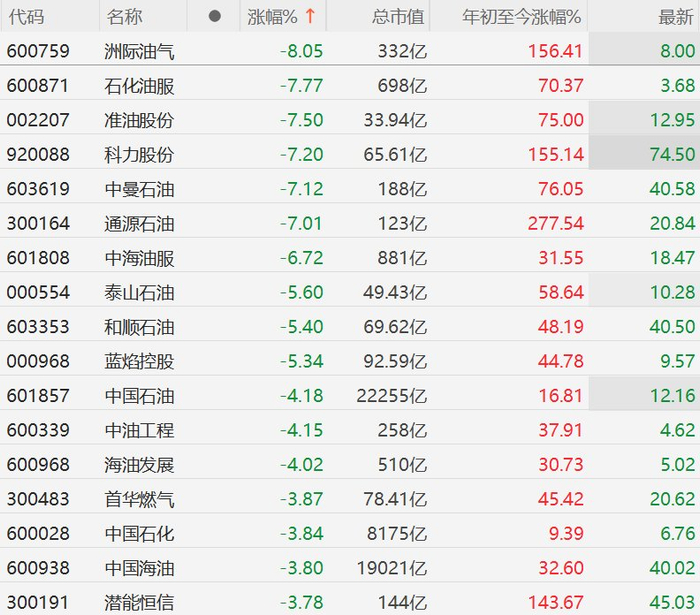Select 中国海油 stock name
The width and height of the screenshot is (700, 615).
(x=139, y=568)
